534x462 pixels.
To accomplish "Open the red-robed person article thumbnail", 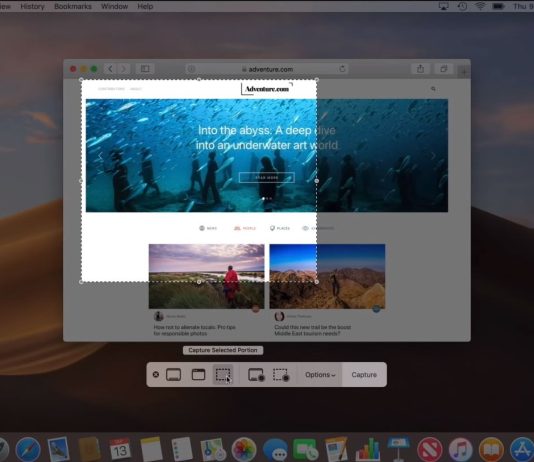I will point(206,276).
